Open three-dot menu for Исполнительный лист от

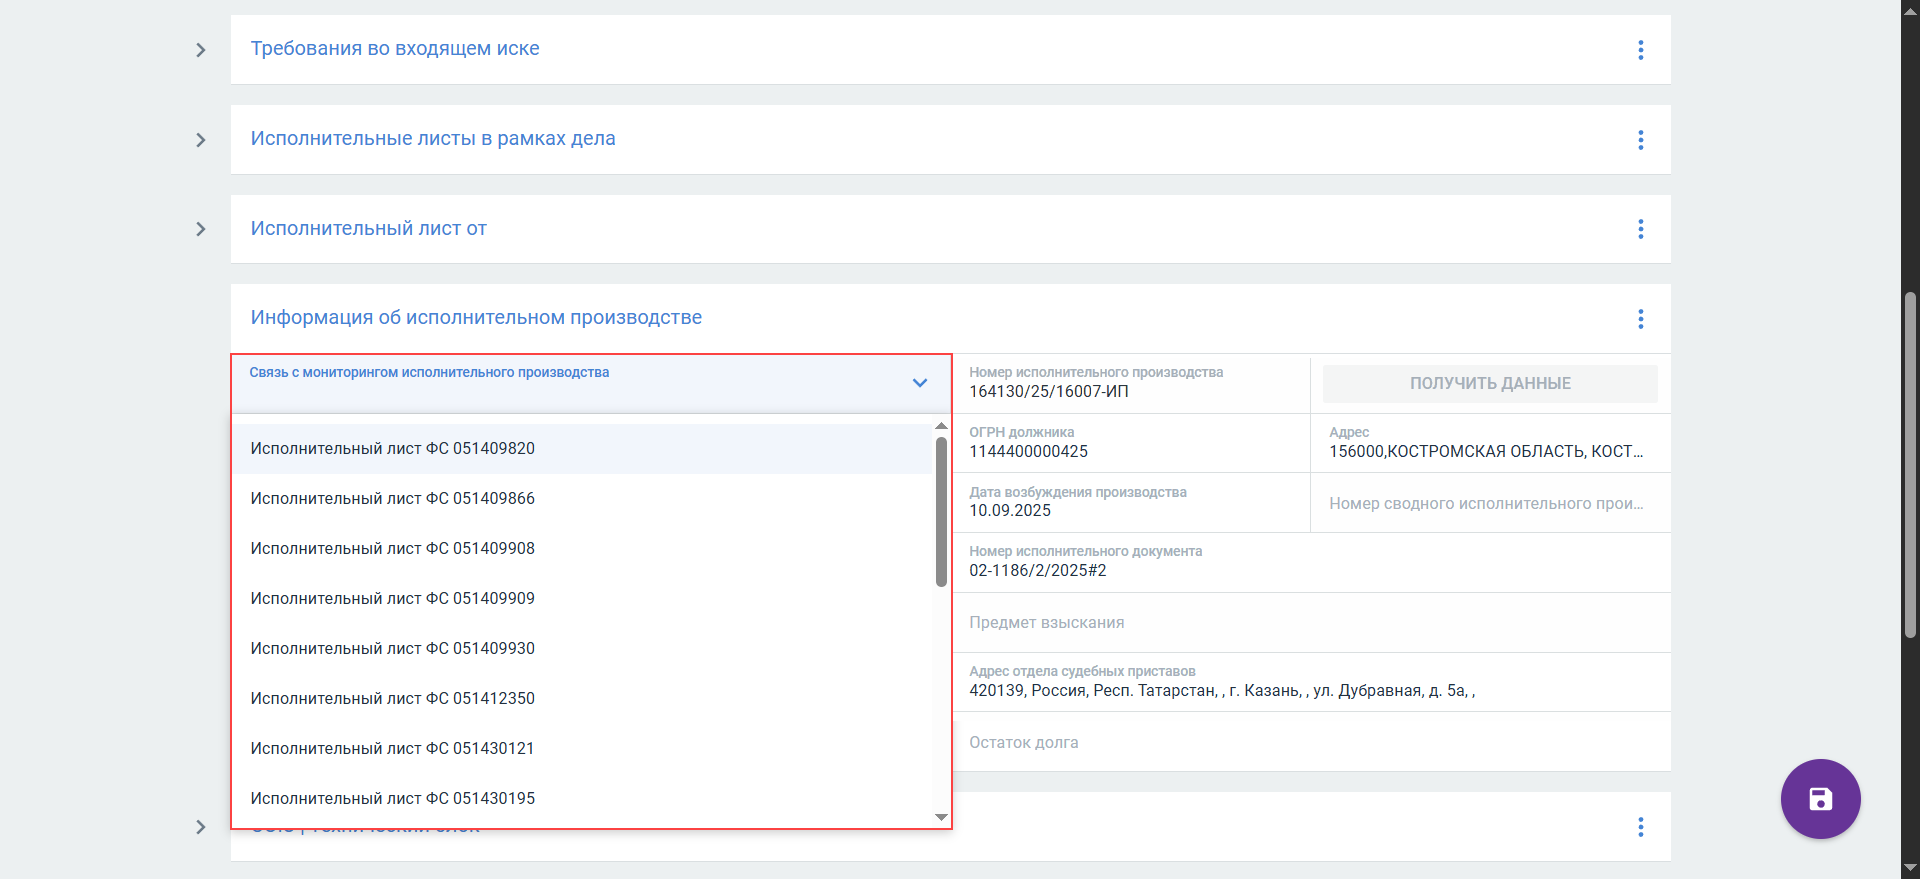pyautogui.click(x=1640, y=229)
